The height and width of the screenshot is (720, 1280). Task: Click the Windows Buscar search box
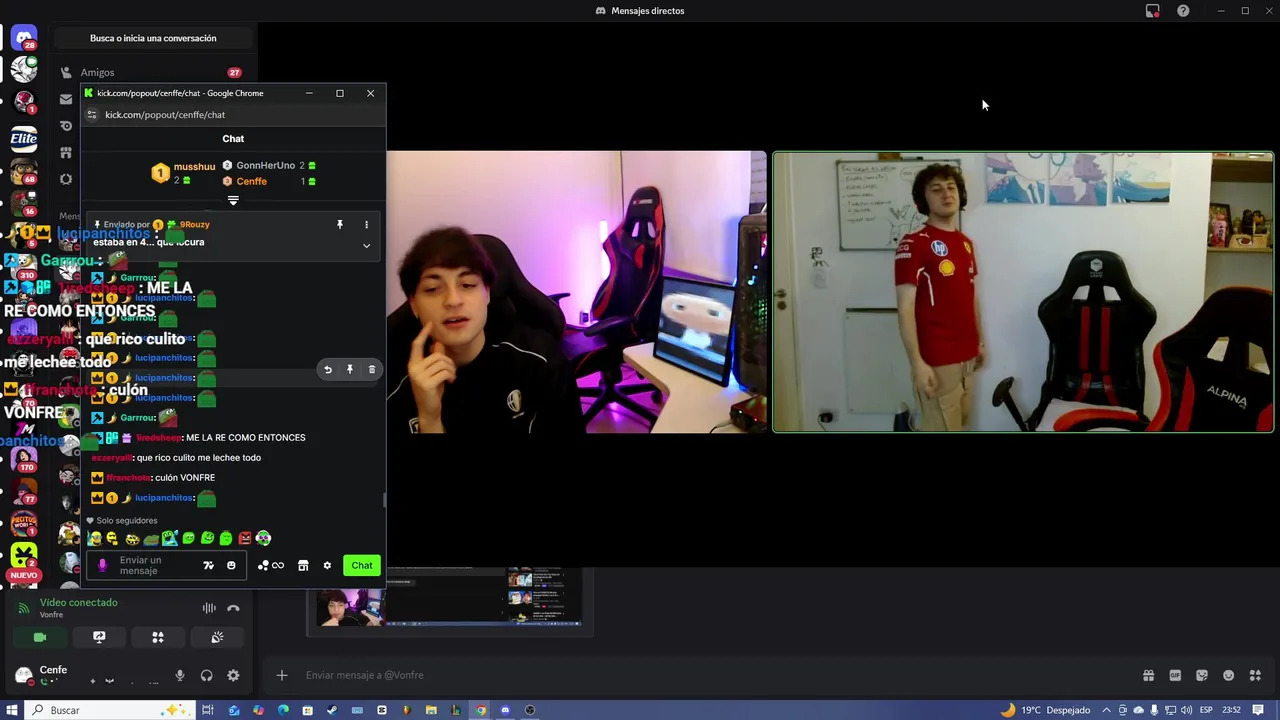(110, 710)
